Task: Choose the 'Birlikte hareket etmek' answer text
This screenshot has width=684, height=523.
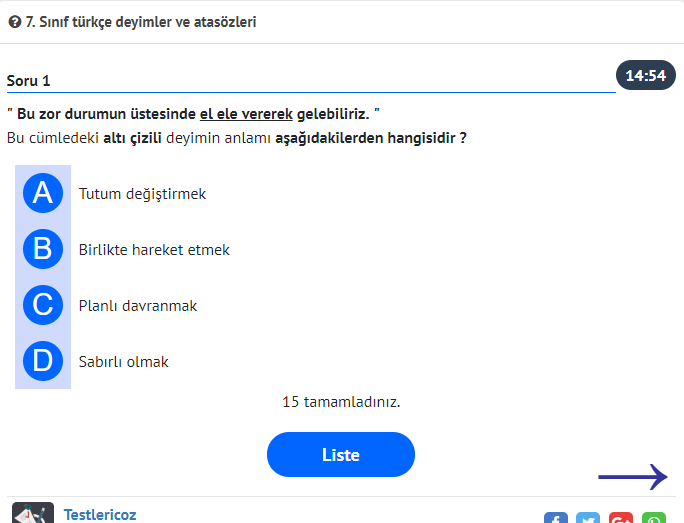Action: [154, 250]
